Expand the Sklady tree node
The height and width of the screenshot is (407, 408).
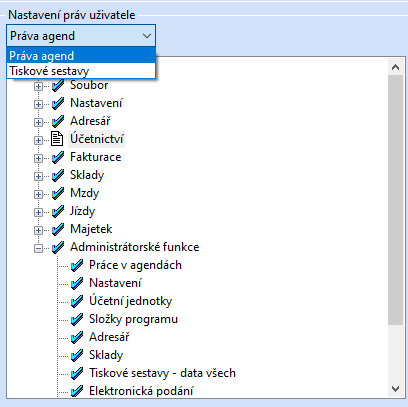point(38,176)
